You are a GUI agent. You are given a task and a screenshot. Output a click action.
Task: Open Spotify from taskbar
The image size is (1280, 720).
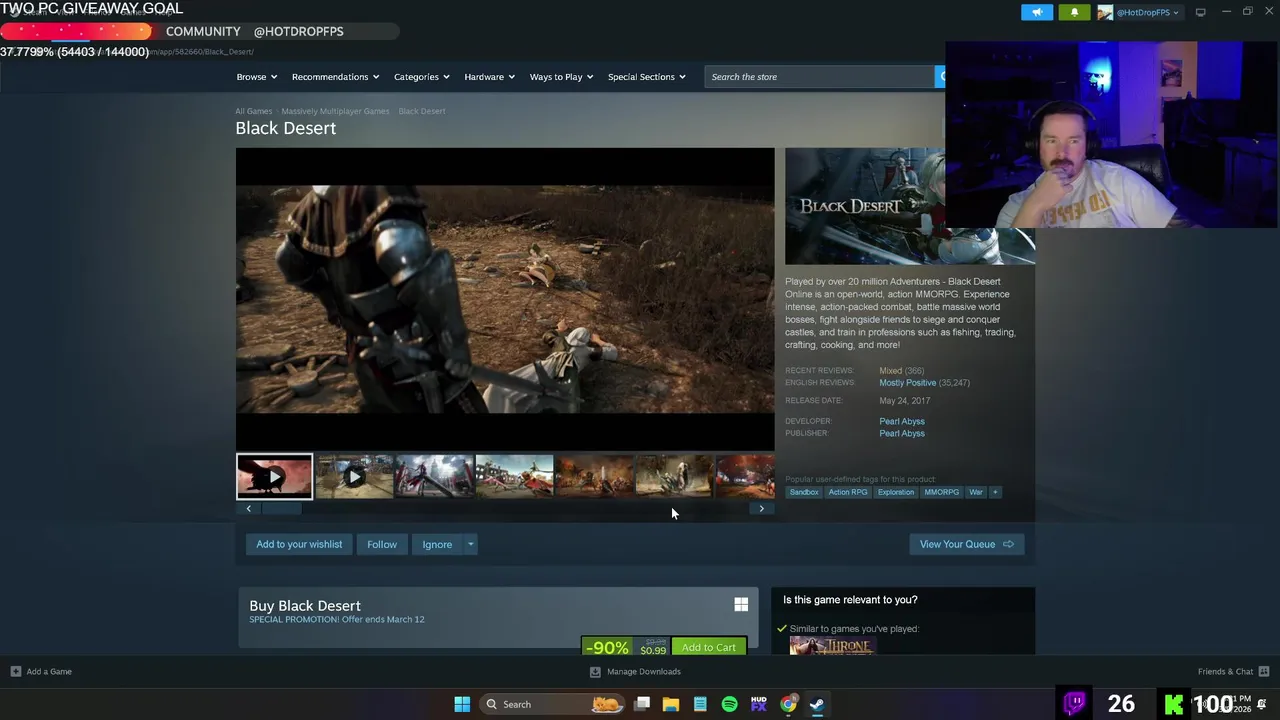[729, 704]
